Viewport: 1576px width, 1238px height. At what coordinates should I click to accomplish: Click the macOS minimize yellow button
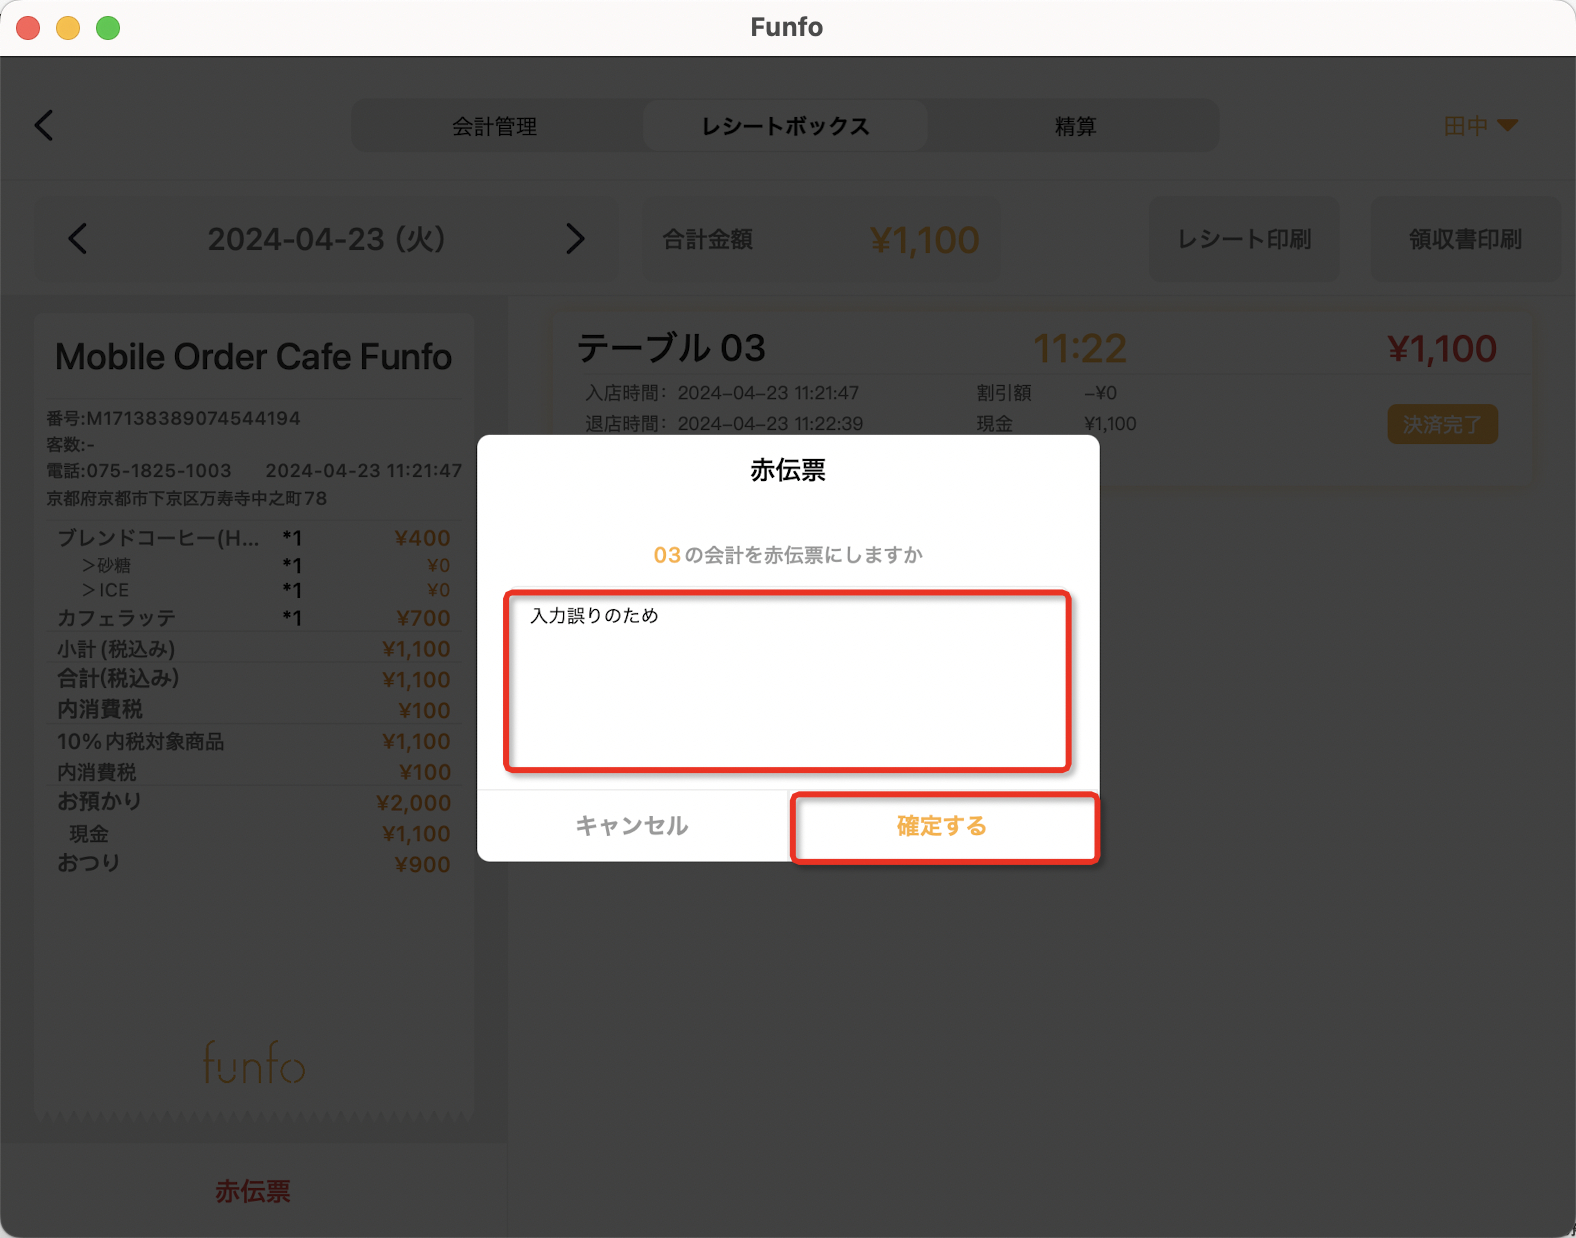pos(68,28)
